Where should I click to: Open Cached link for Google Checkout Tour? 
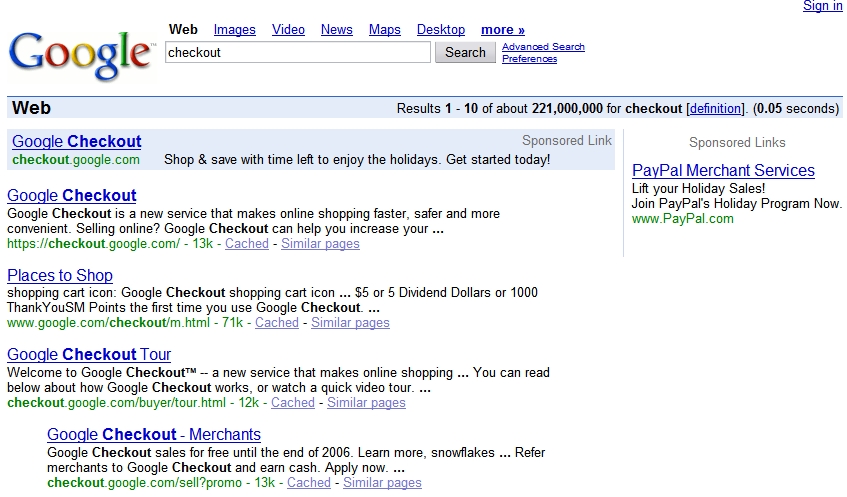(x=293, y=402)
